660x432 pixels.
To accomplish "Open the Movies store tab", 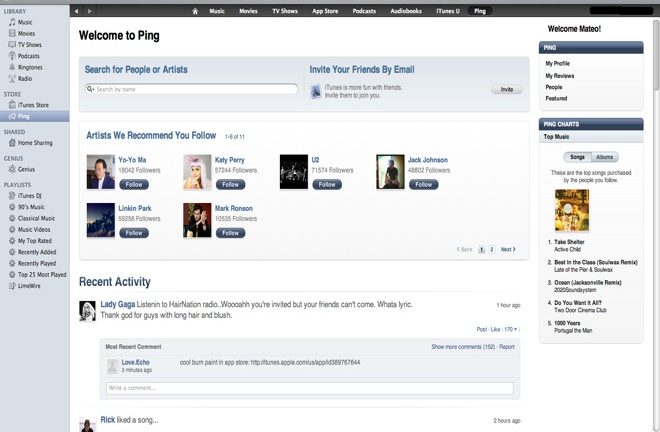I will tap(248, 11).
